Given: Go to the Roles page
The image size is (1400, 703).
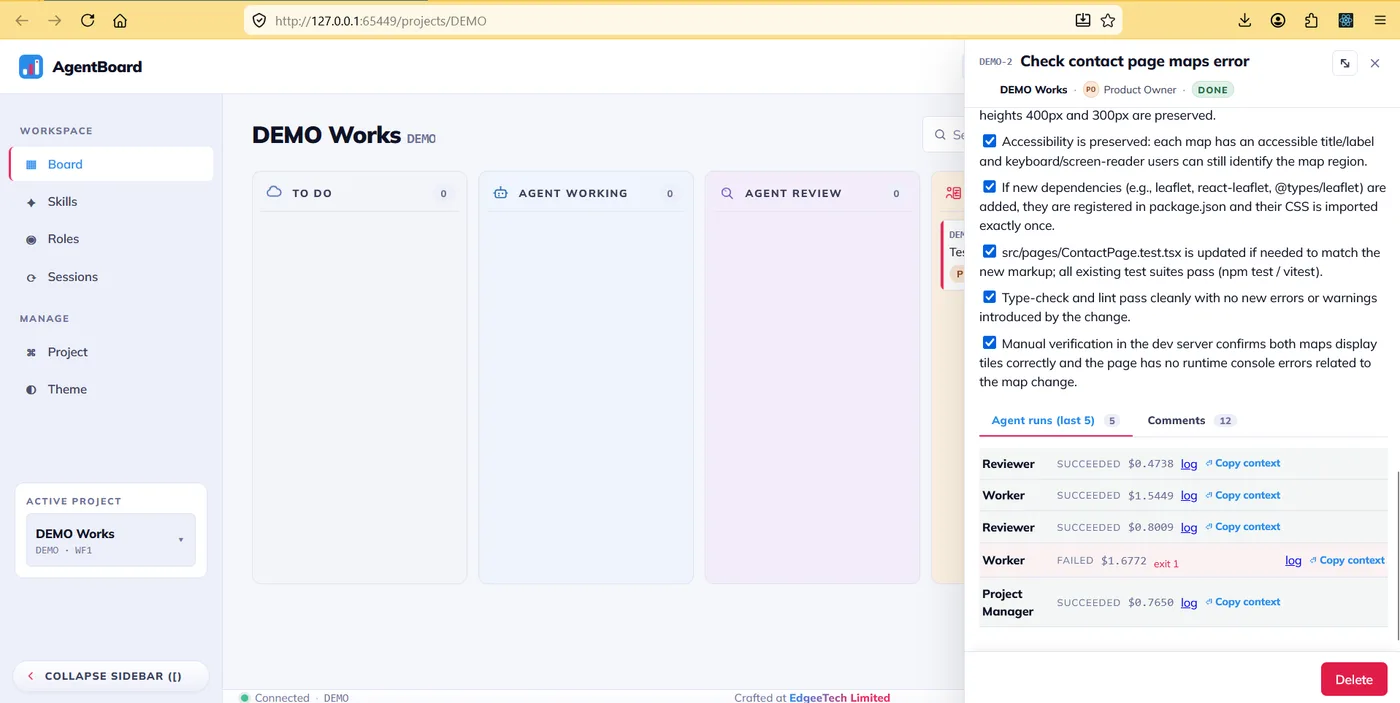Looking at the screenshot, I should (x=111, y=239).
